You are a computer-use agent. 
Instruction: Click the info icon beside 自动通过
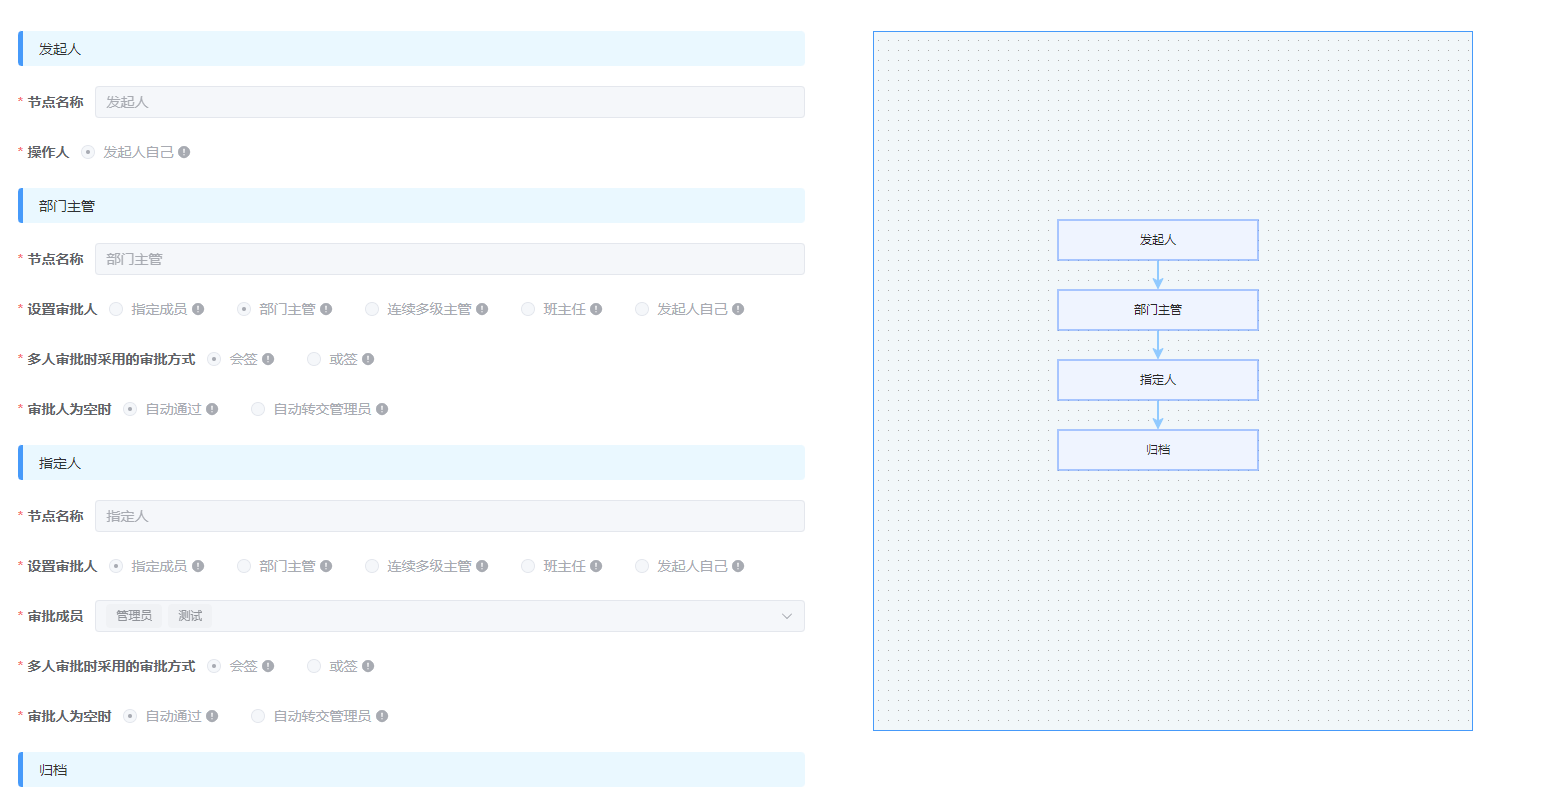click(213, 408)
